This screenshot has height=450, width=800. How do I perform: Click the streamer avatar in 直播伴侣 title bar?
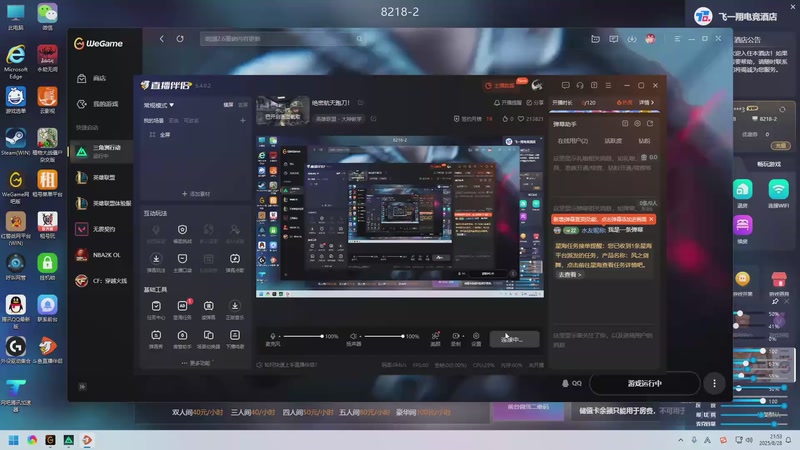click(x=537, y=85)
